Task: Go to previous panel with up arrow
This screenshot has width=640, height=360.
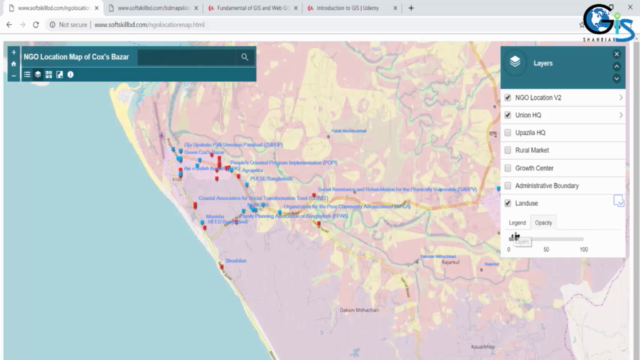Action: pyautogui.click(x=617, y=66)
